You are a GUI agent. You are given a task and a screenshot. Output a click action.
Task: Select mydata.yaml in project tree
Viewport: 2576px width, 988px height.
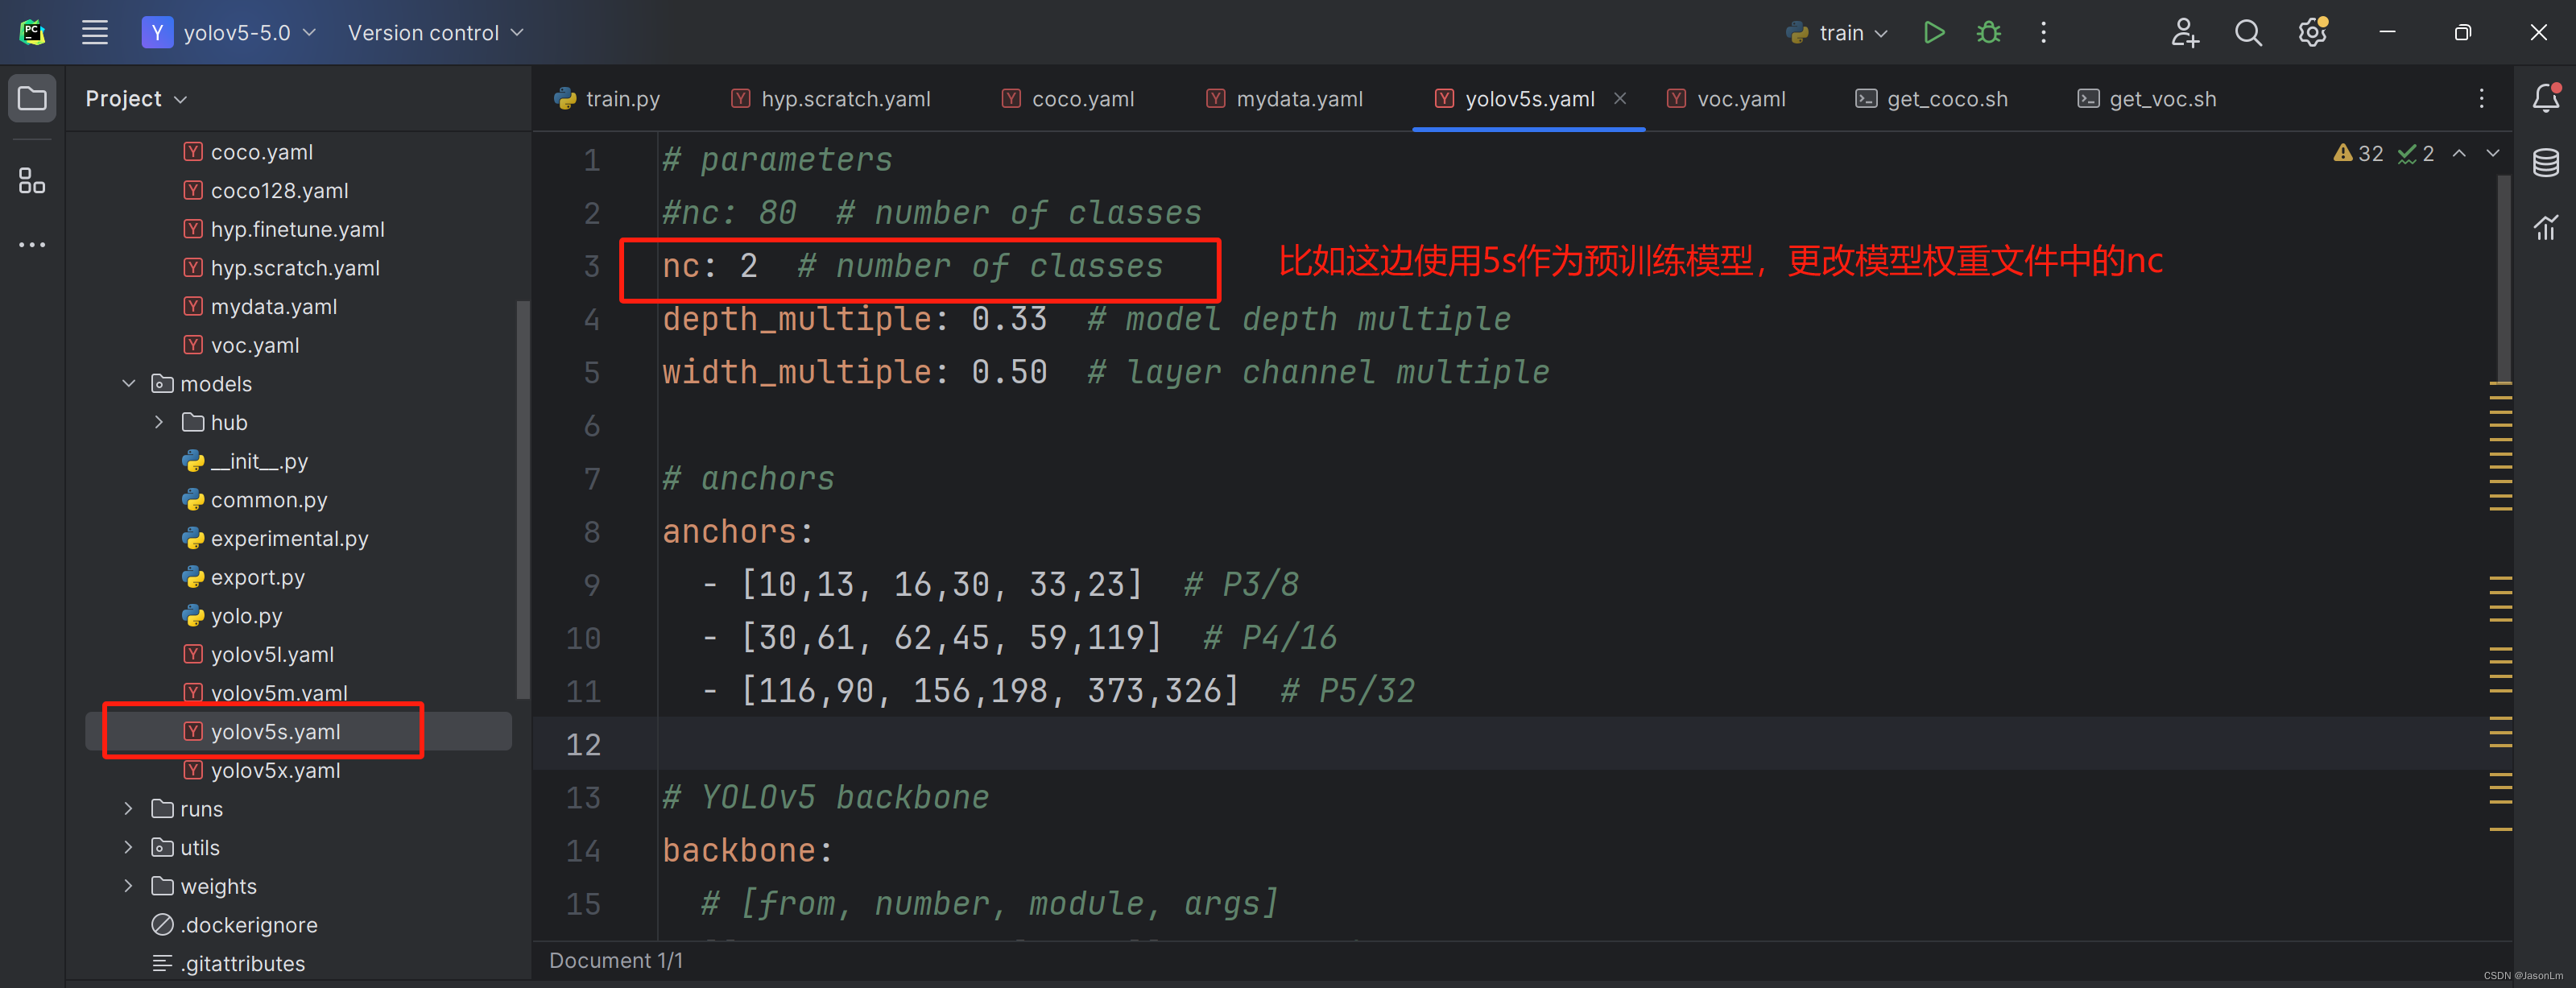pos(273,306)
